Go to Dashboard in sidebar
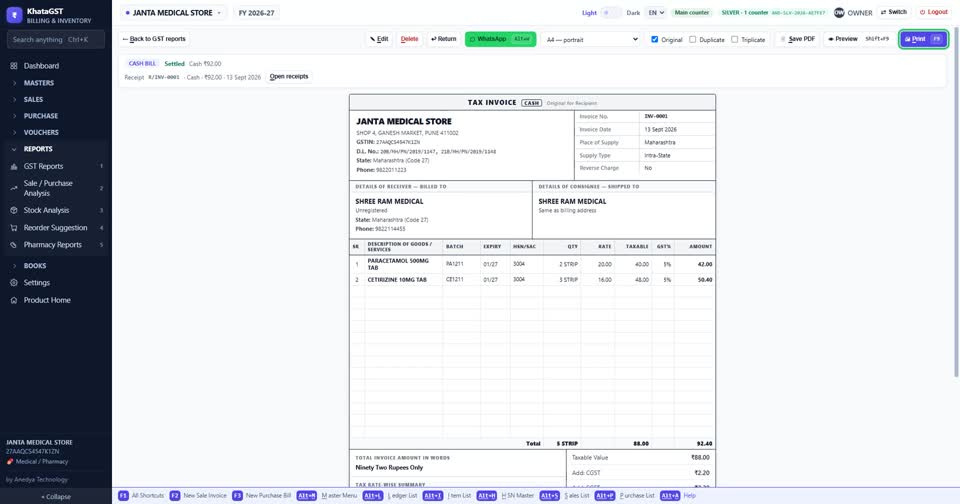The height and width of the screenshot is (504, 960). 55,66
